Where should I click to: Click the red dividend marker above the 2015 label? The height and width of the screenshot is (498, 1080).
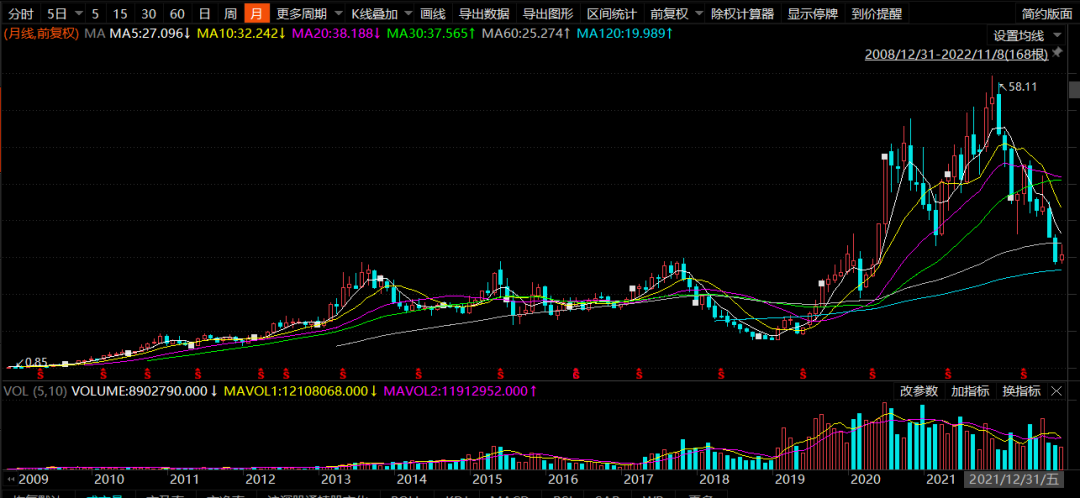pyautogui.click(x=500, y=373)
